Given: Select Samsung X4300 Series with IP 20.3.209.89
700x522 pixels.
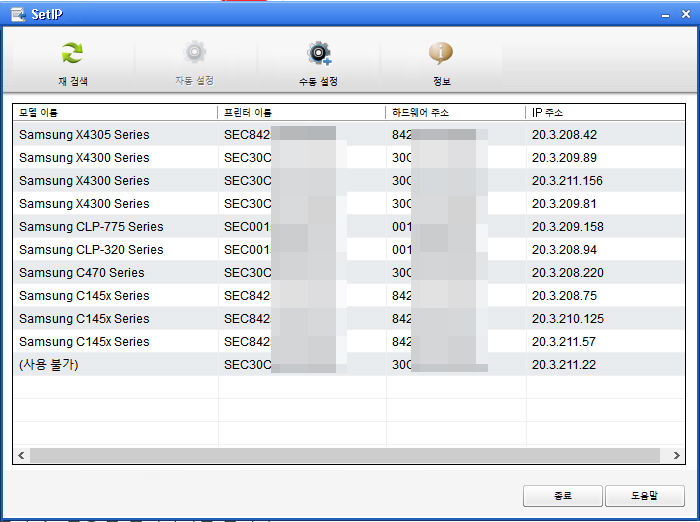Looking at the screenshot, I should [x=349, y=158].
